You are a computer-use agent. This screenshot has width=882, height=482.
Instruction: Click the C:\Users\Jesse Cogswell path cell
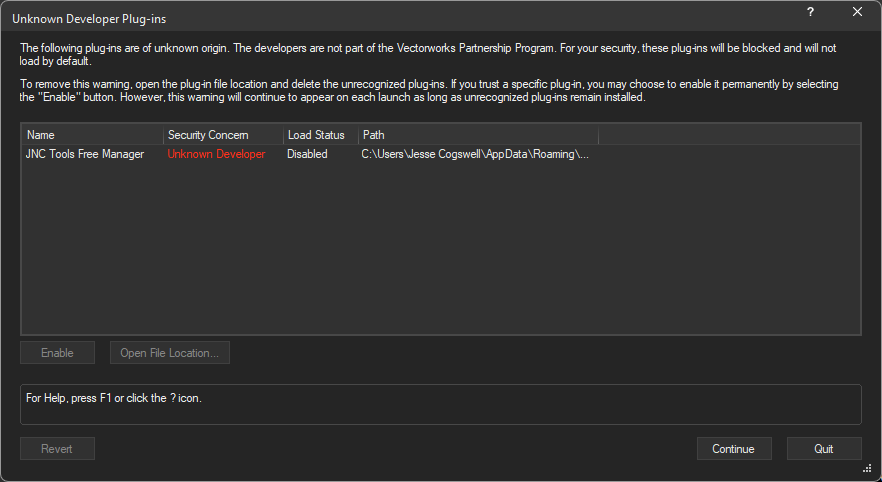[475, 154]
